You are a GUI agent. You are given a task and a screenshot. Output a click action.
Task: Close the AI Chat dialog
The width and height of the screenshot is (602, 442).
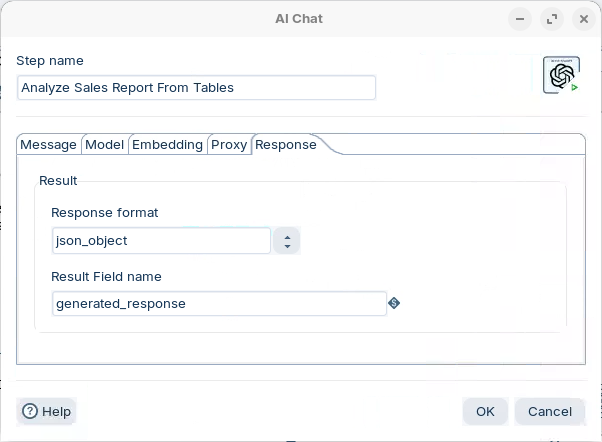click(x=583, y=19)
